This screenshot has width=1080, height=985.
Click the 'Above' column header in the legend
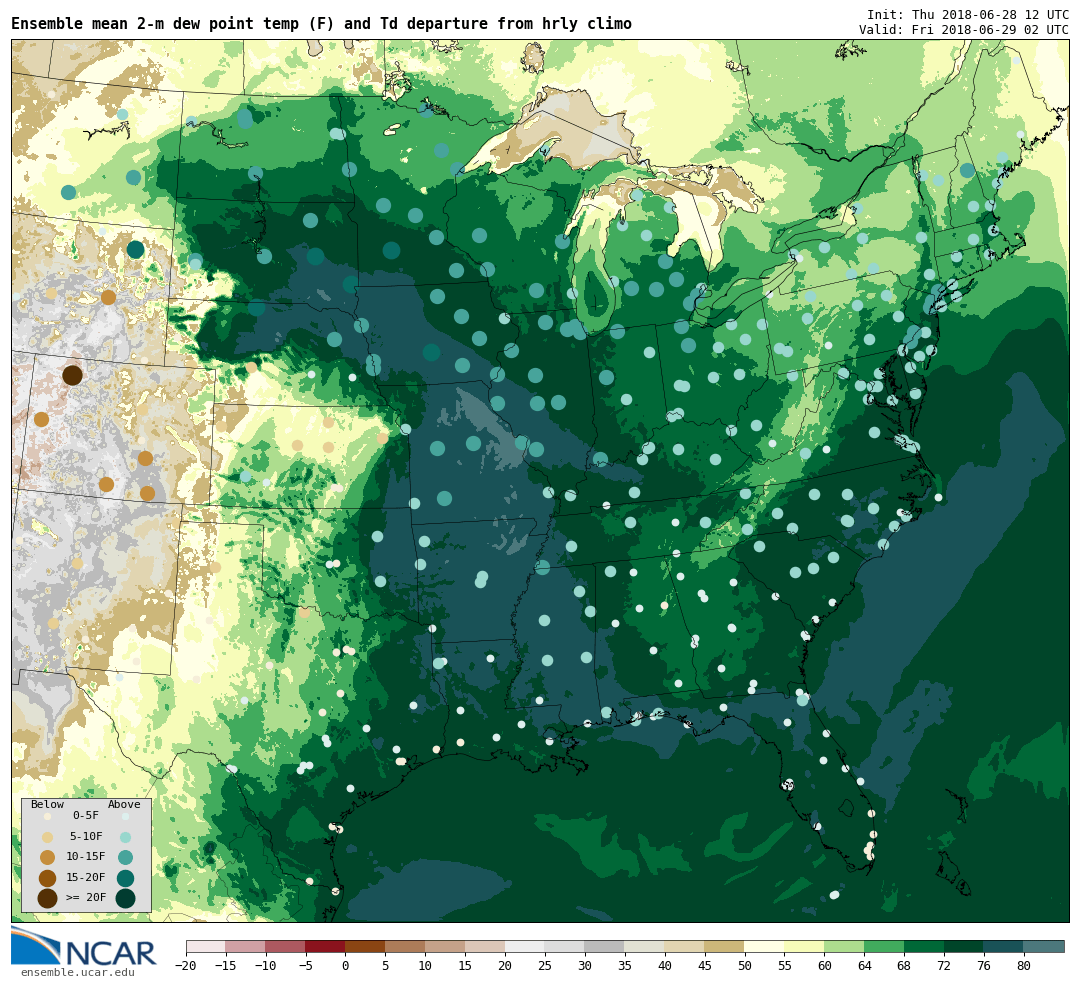coord(124,804)
